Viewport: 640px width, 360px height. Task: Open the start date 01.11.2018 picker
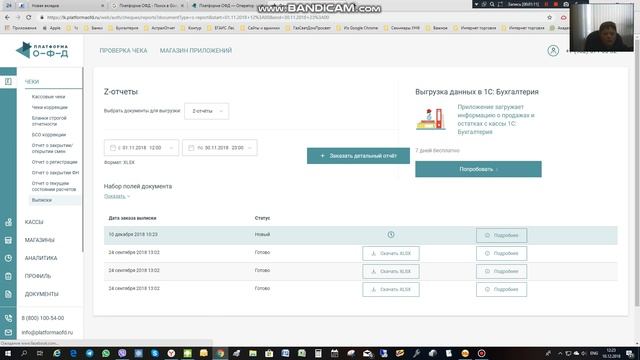pyautogui.click(x=141, y=148)
